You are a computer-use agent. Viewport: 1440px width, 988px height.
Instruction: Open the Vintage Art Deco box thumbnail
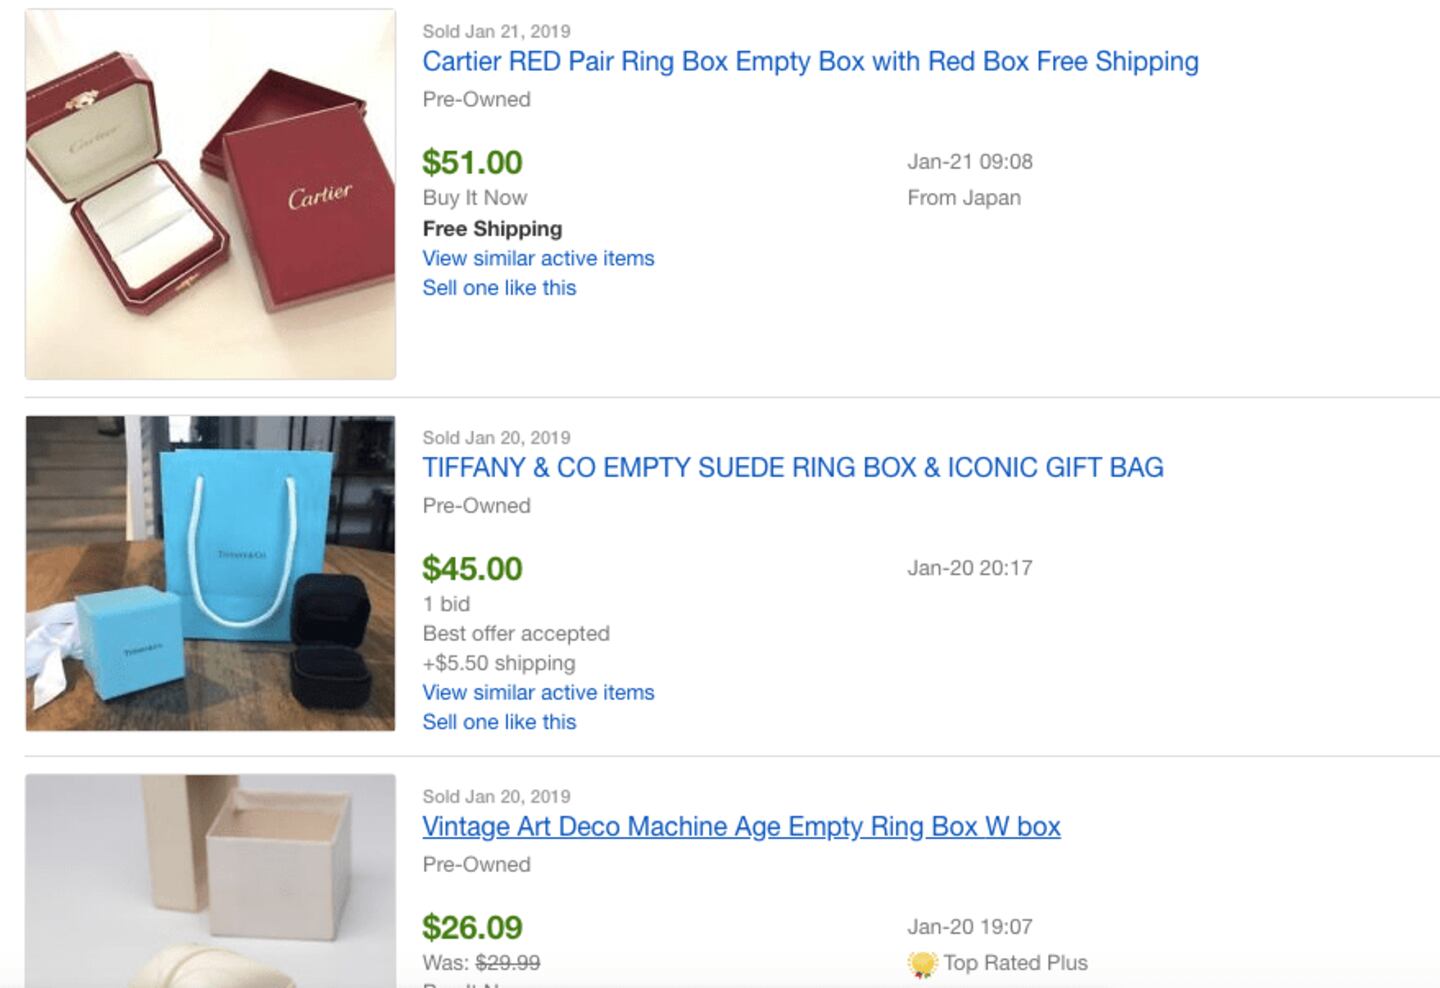point(210,880)
